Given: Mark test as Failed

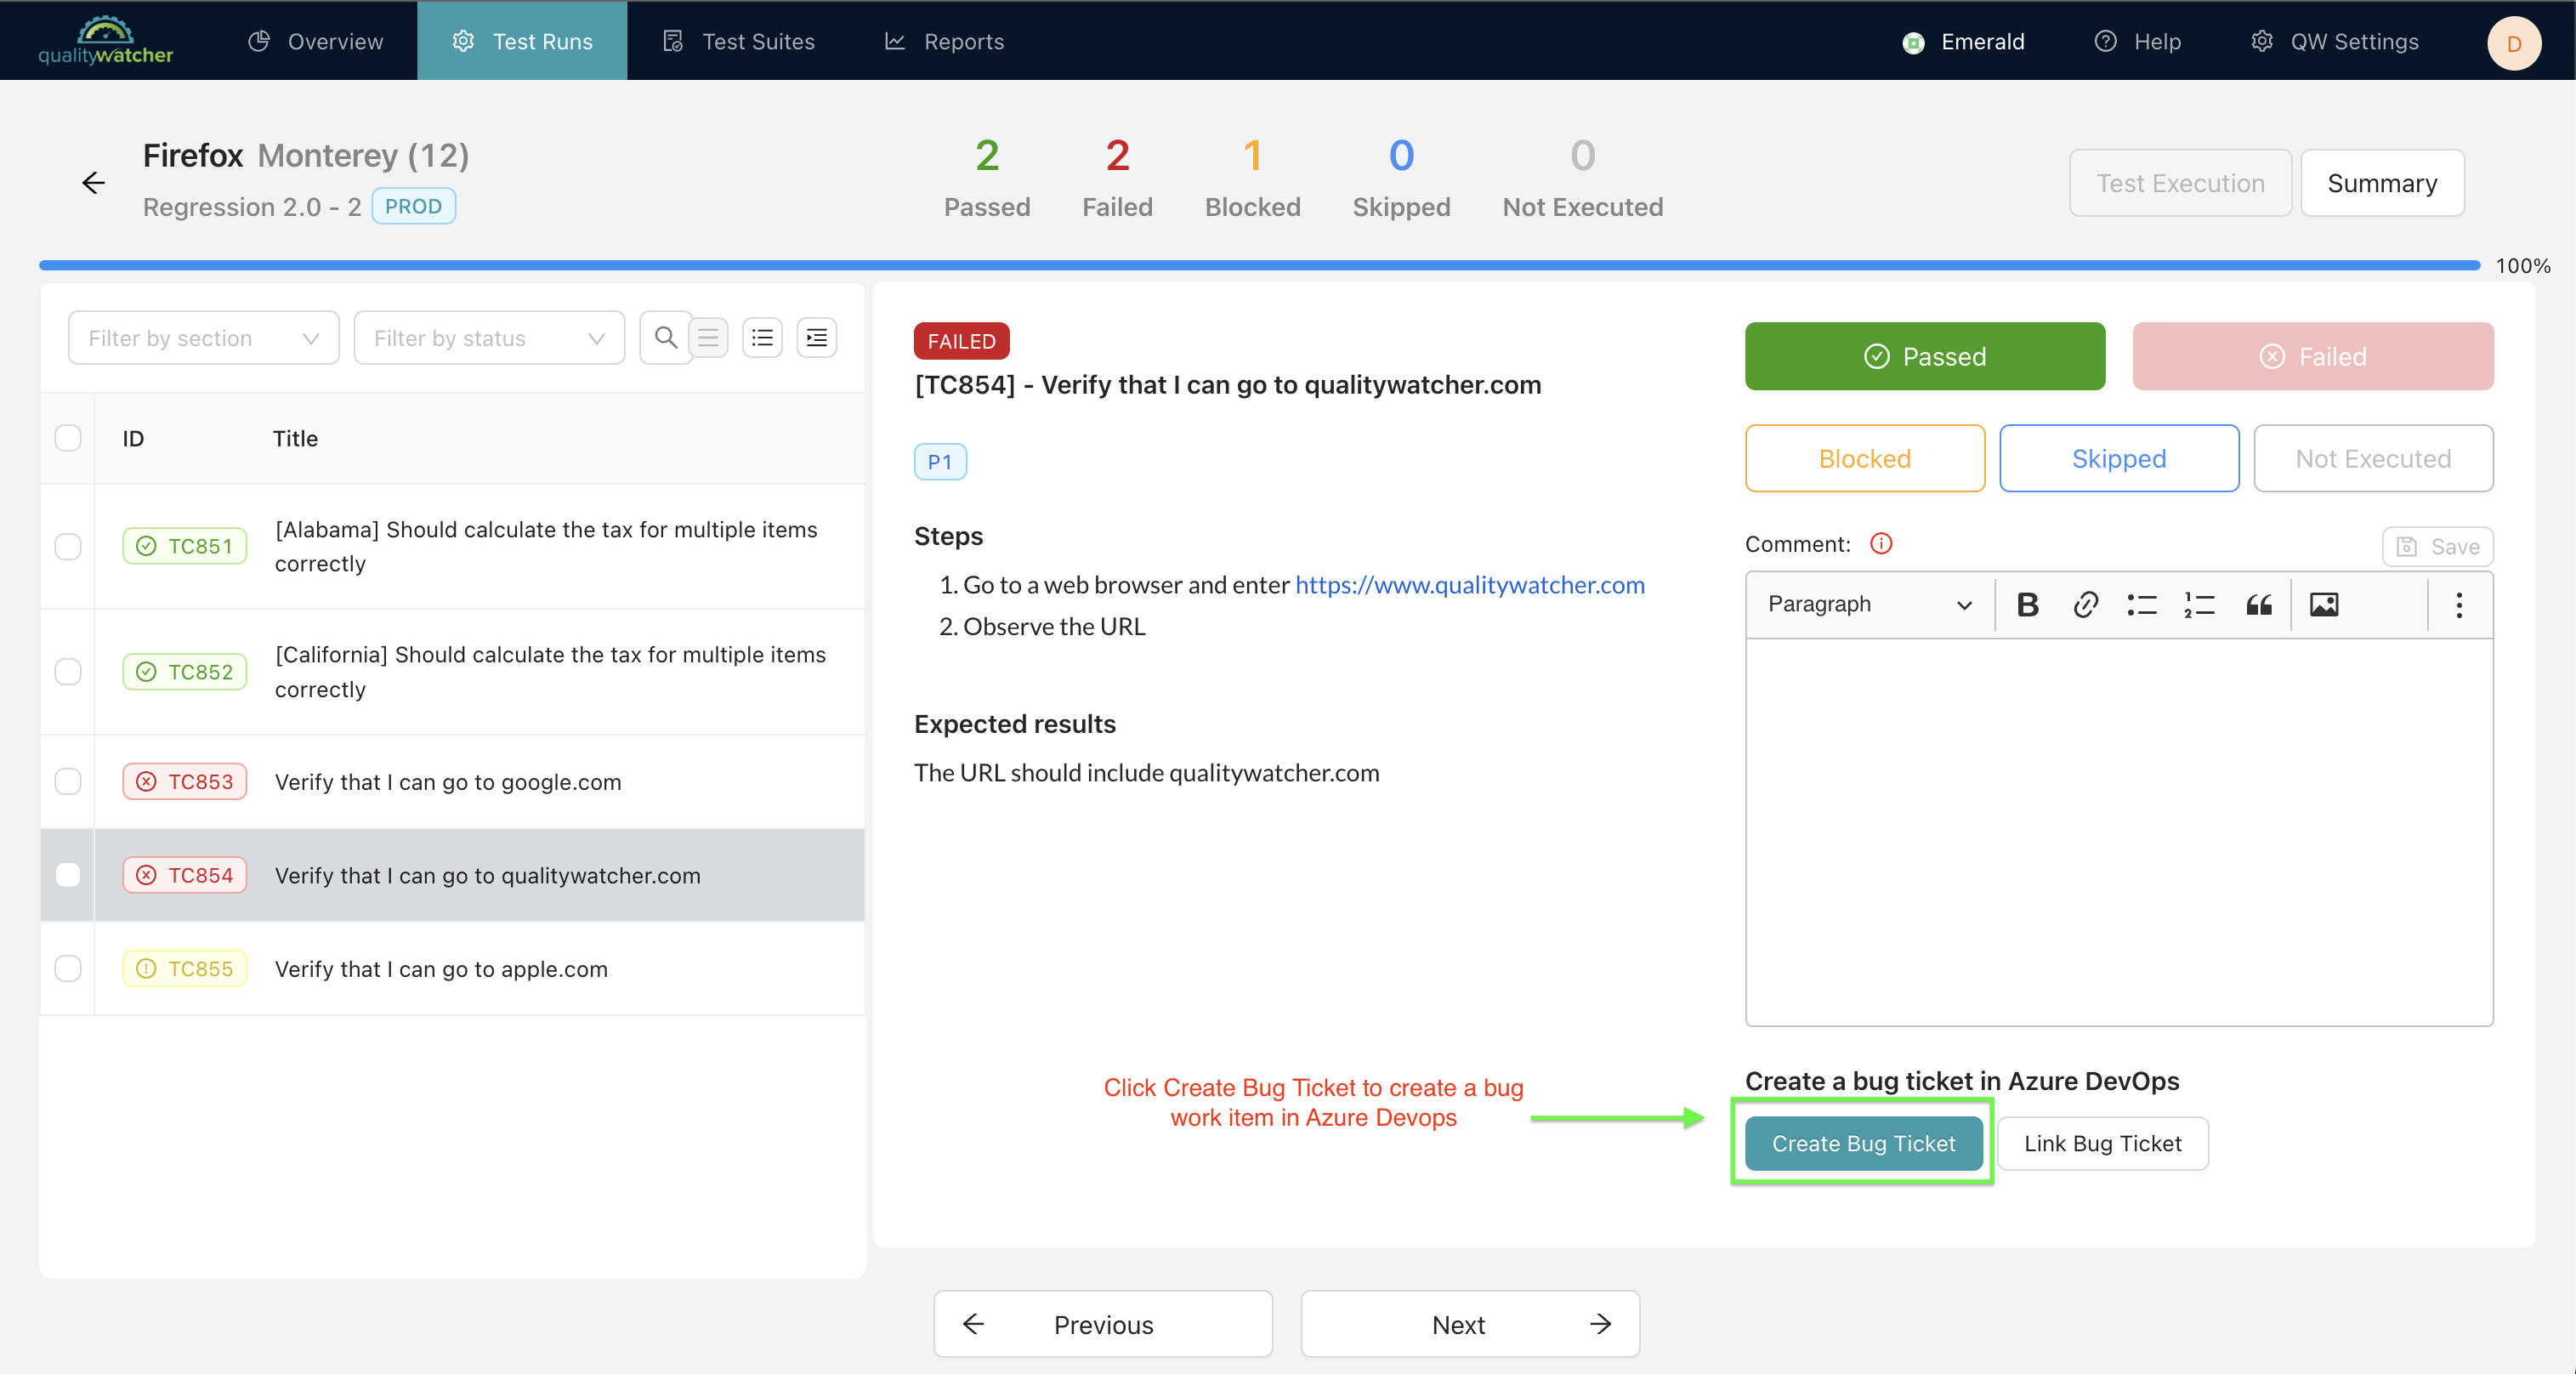Looking at the screenshot, I should [x=2313, y=356].
